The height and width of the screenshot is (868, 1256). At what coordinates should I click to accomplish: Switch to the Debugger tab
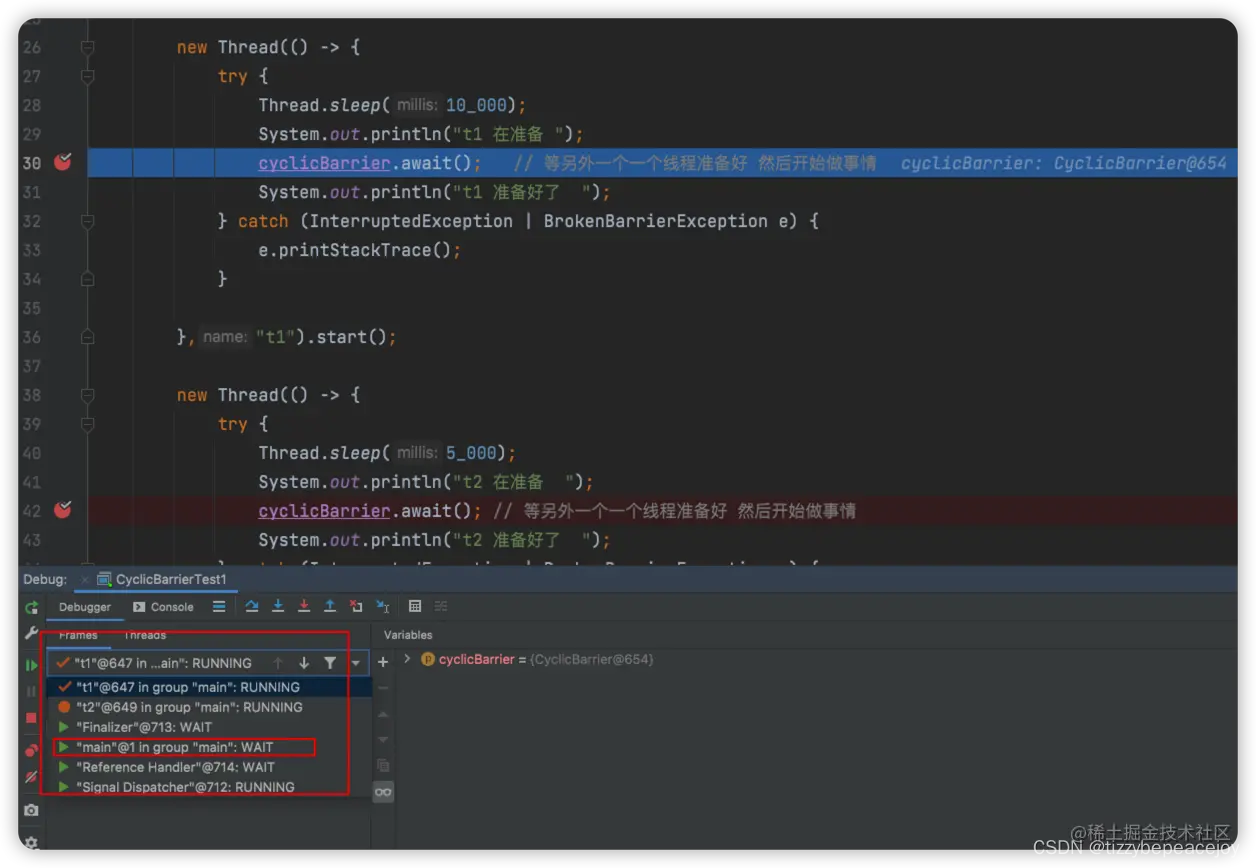(x=85, y=607)
